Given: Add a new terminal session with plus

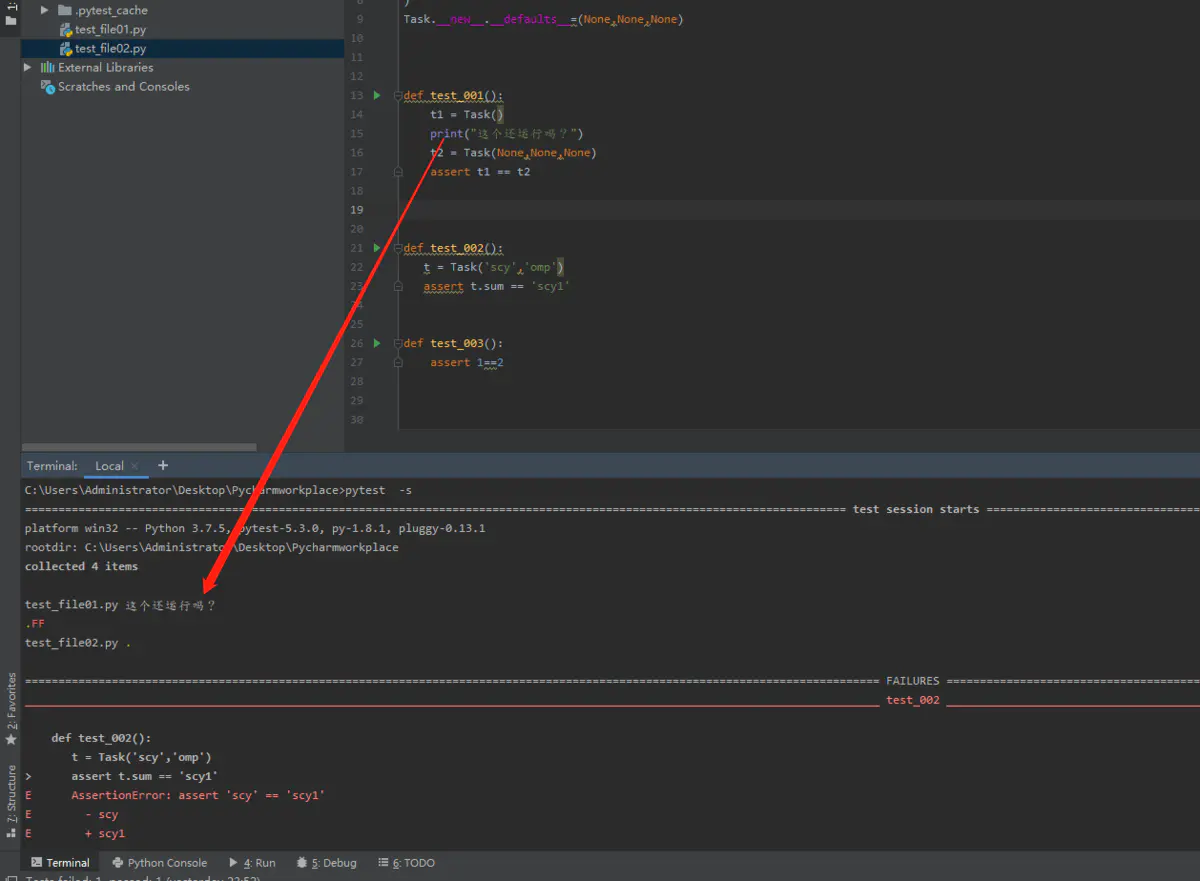Looking at the screenshot, I should pyautogui.click(x=163, y=465).
